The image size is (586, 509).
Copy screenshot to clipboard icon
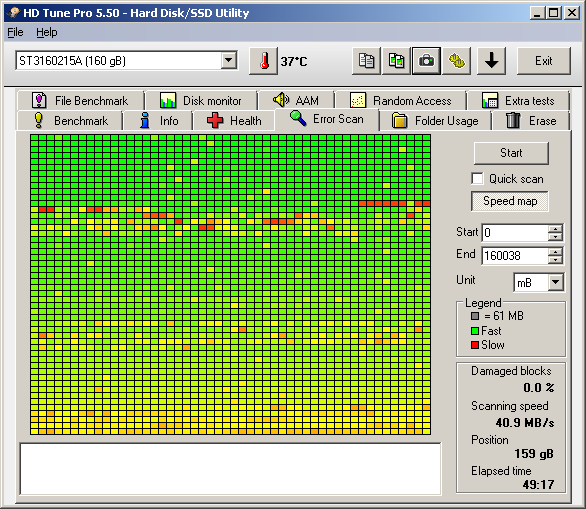click(396, 61)
